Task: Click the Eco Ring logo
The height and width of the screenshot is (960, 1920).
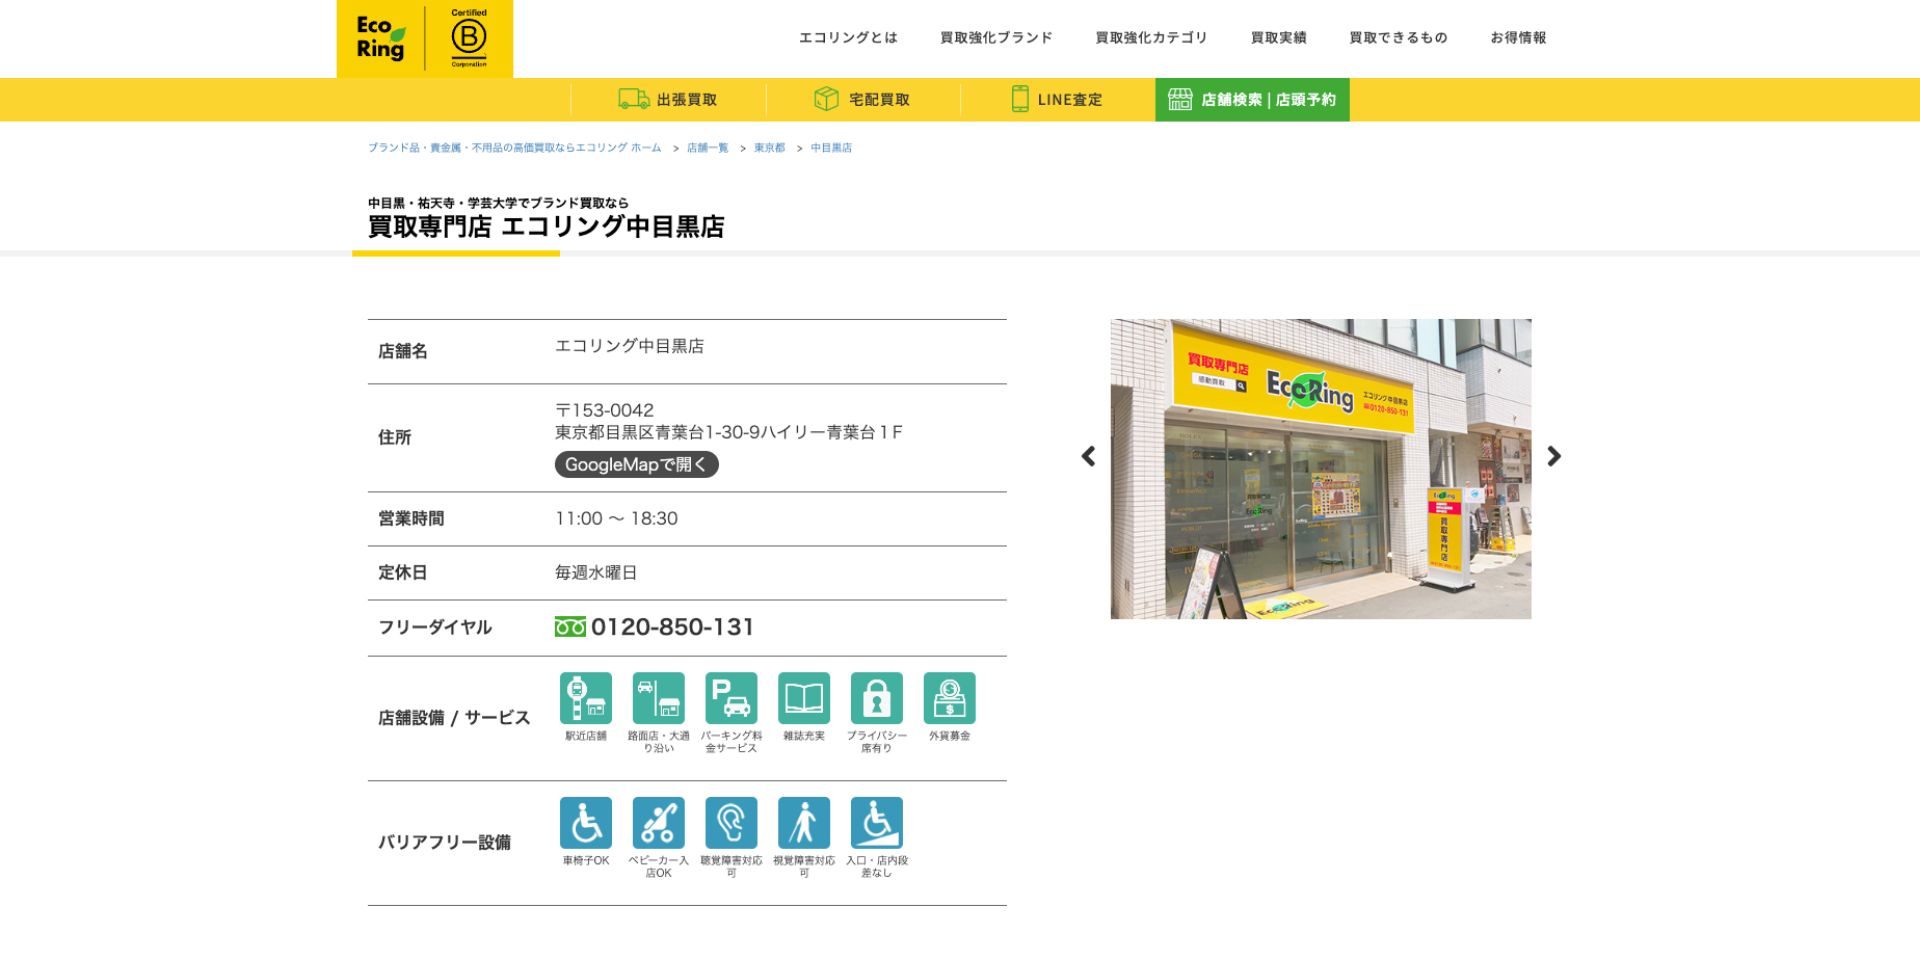Action: click(381, 39)
